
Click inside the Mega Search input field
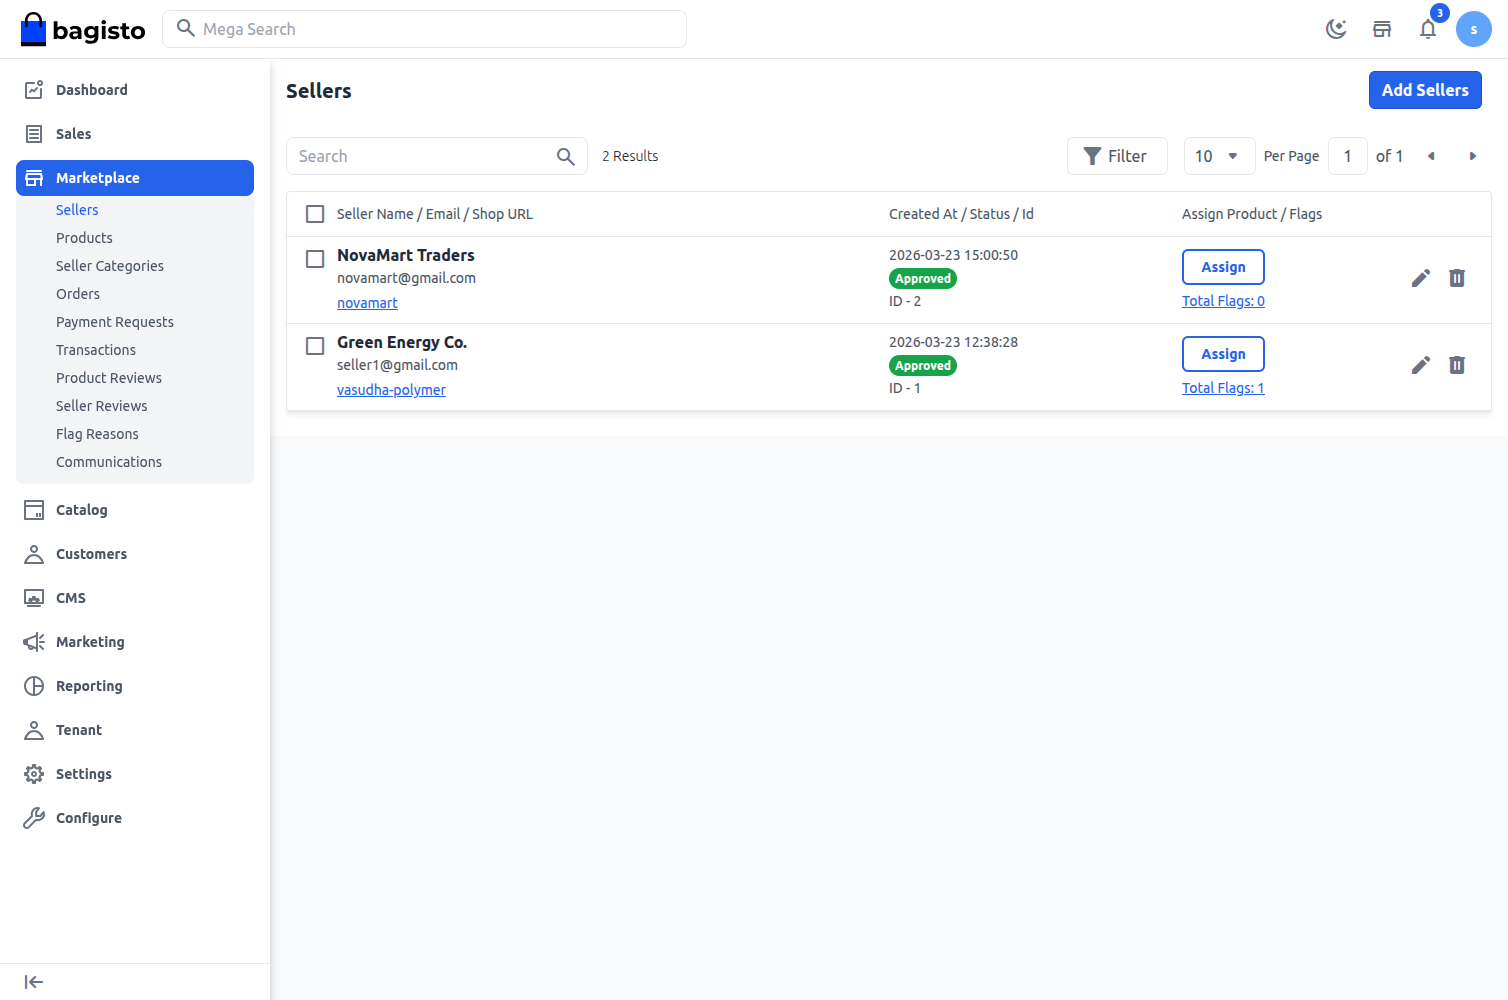(x=424, y=29)
